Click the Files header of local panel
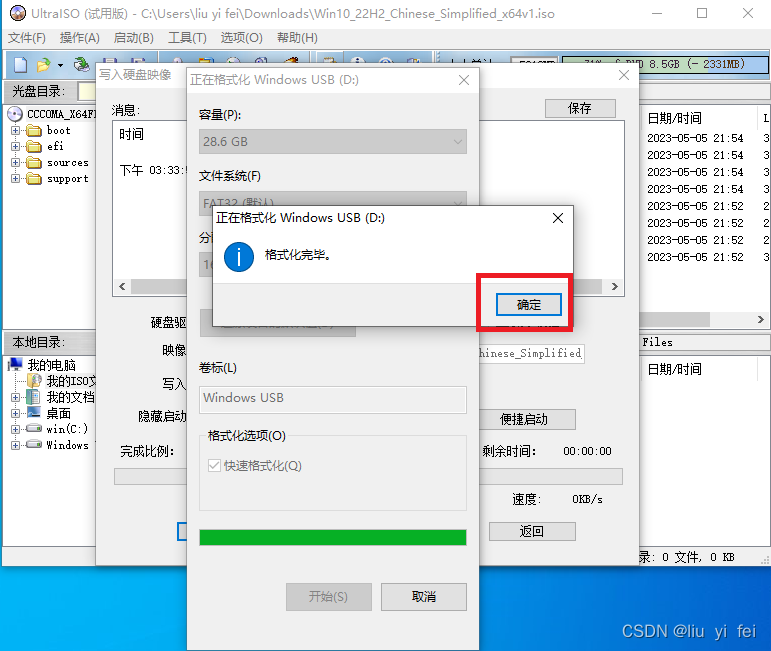 click(x=657, y=342)
